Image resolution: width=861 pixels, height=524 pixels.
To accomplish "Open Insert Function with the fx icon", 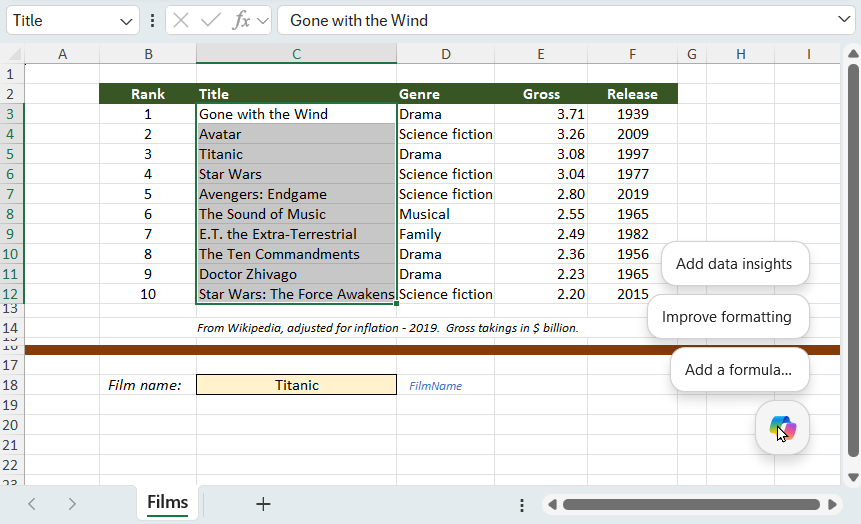I will point(241,21).
